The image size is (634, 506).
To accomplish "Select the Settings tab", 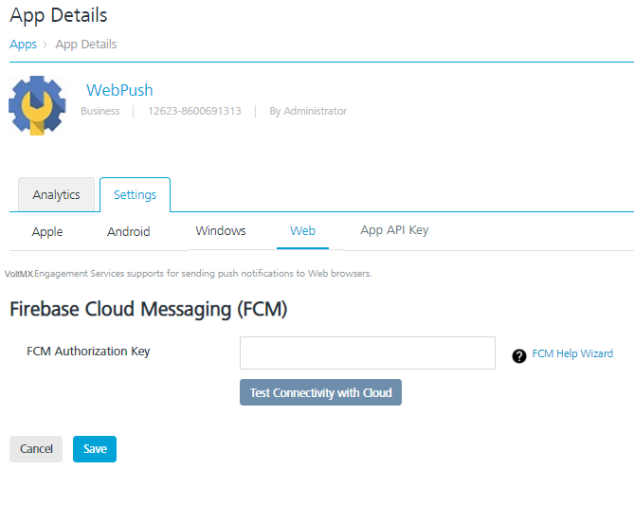I will pos(135,195).
